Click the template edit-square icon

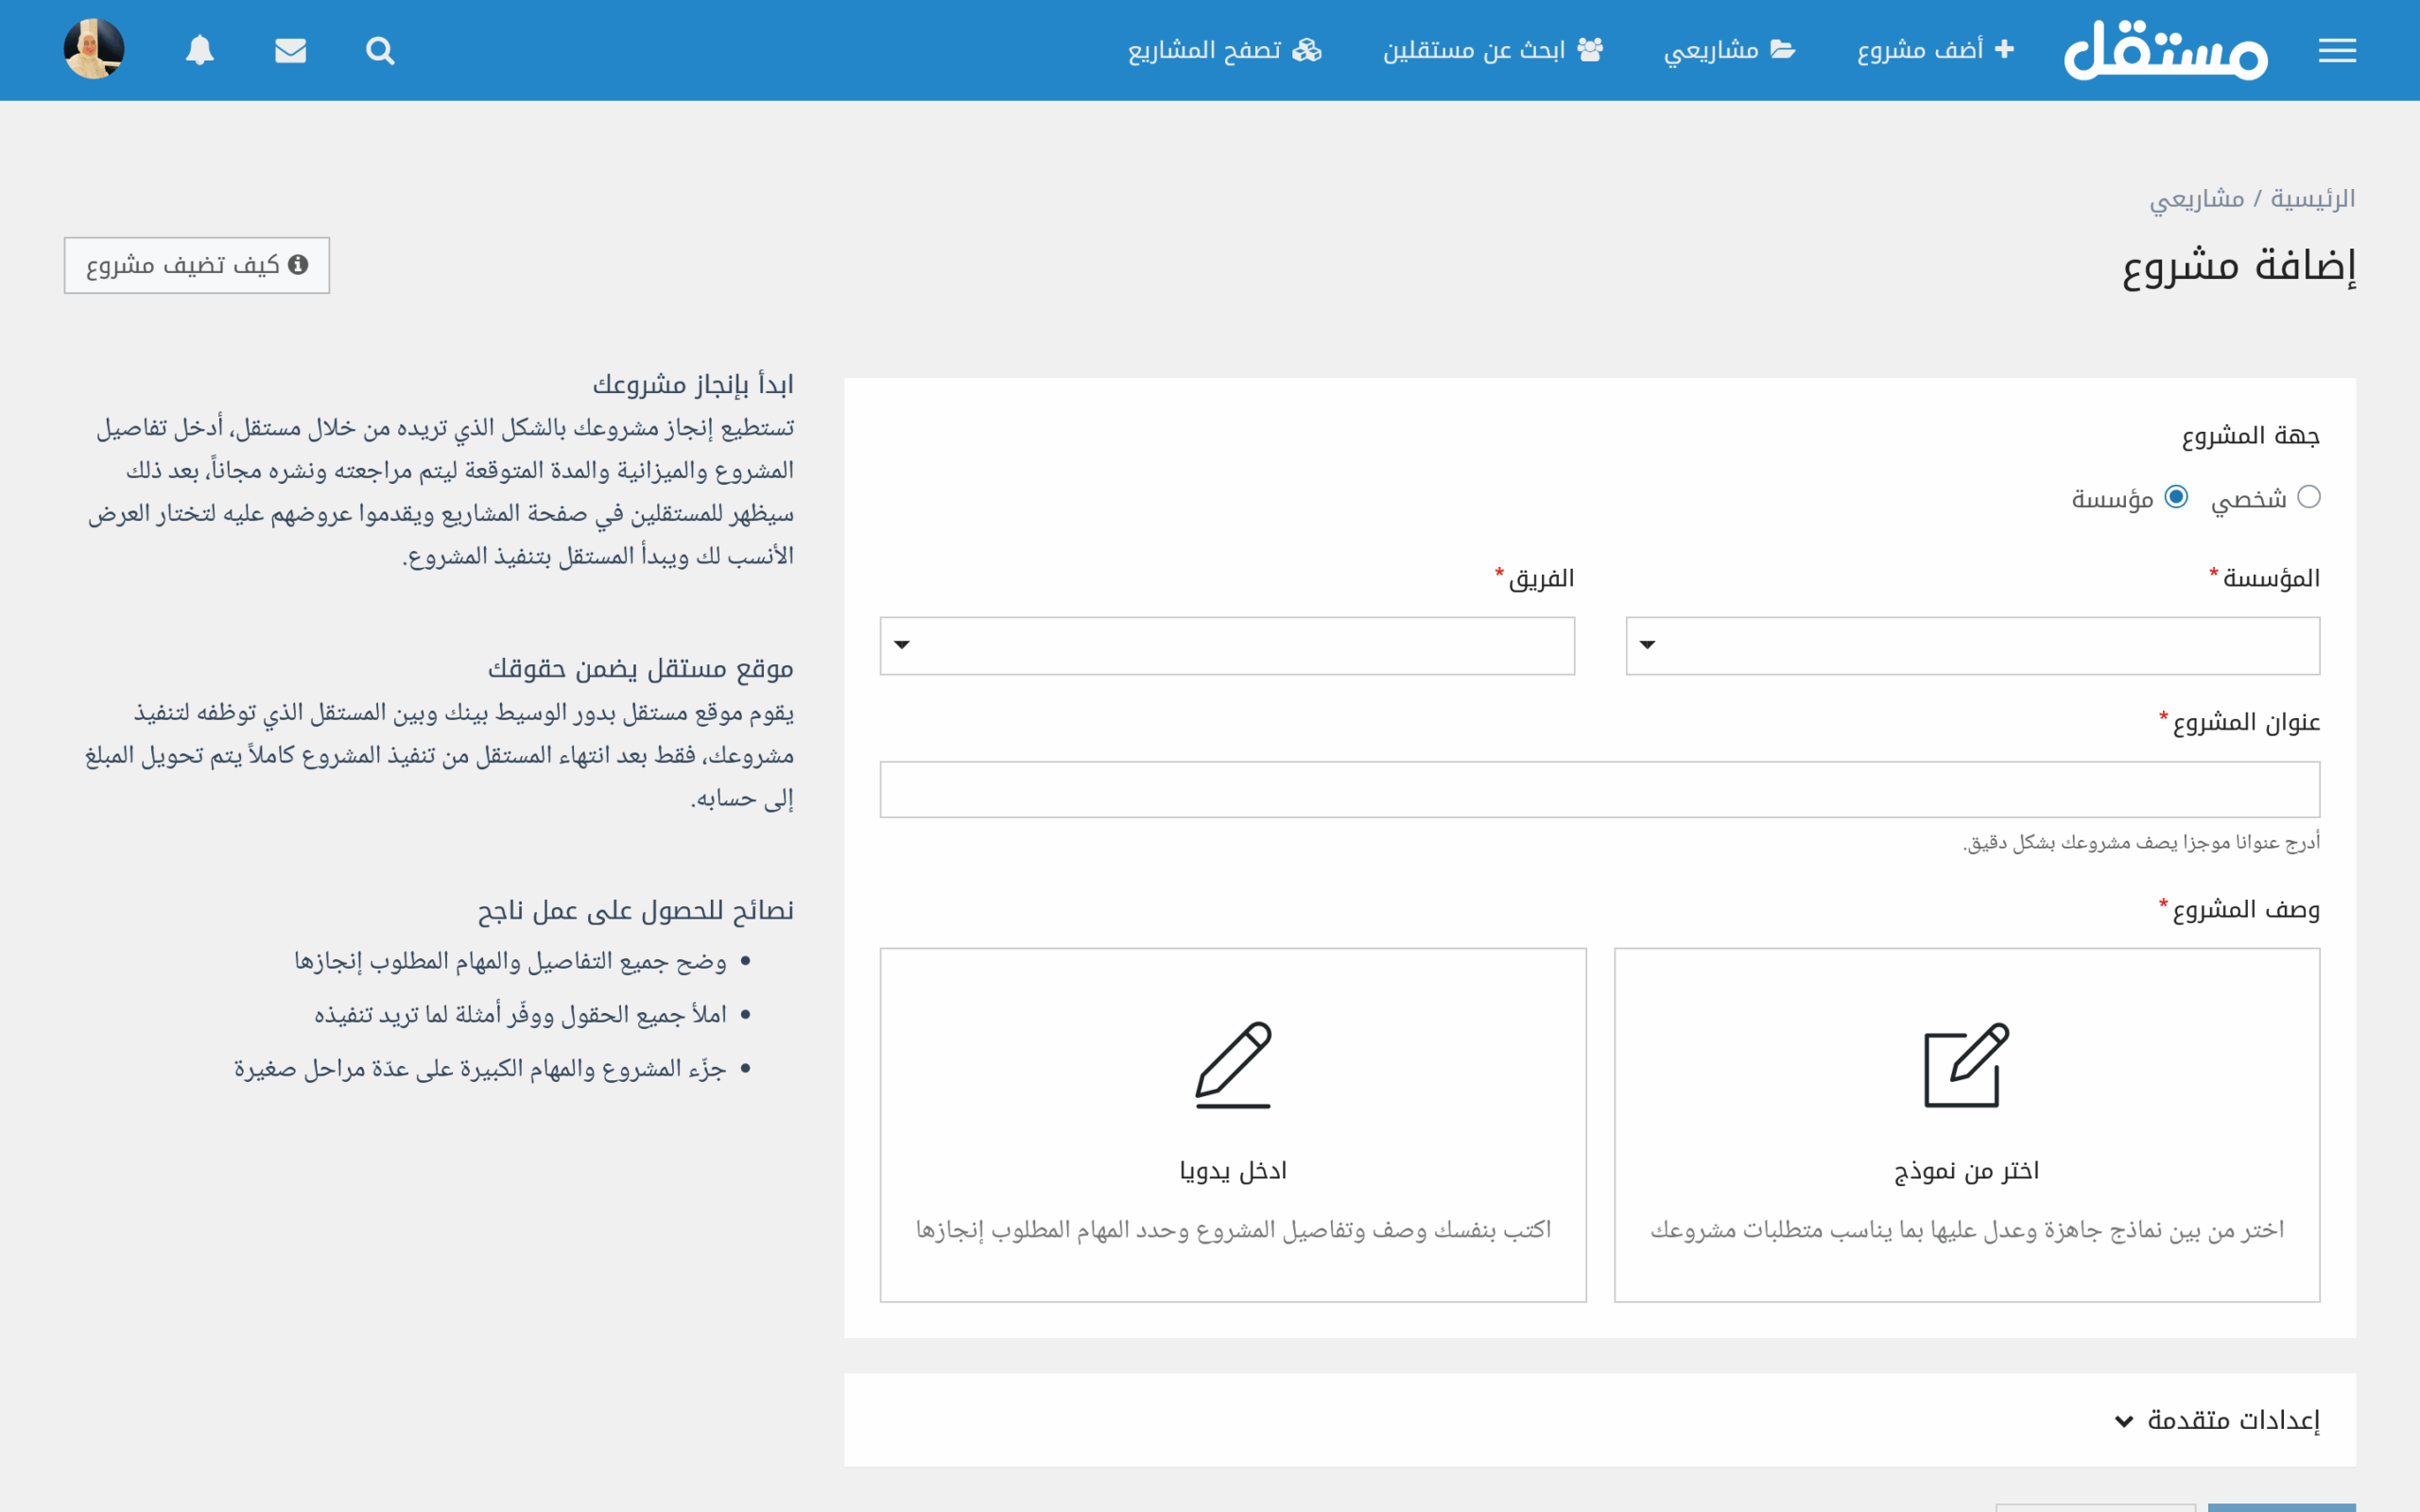(x=1967, y=1064)
